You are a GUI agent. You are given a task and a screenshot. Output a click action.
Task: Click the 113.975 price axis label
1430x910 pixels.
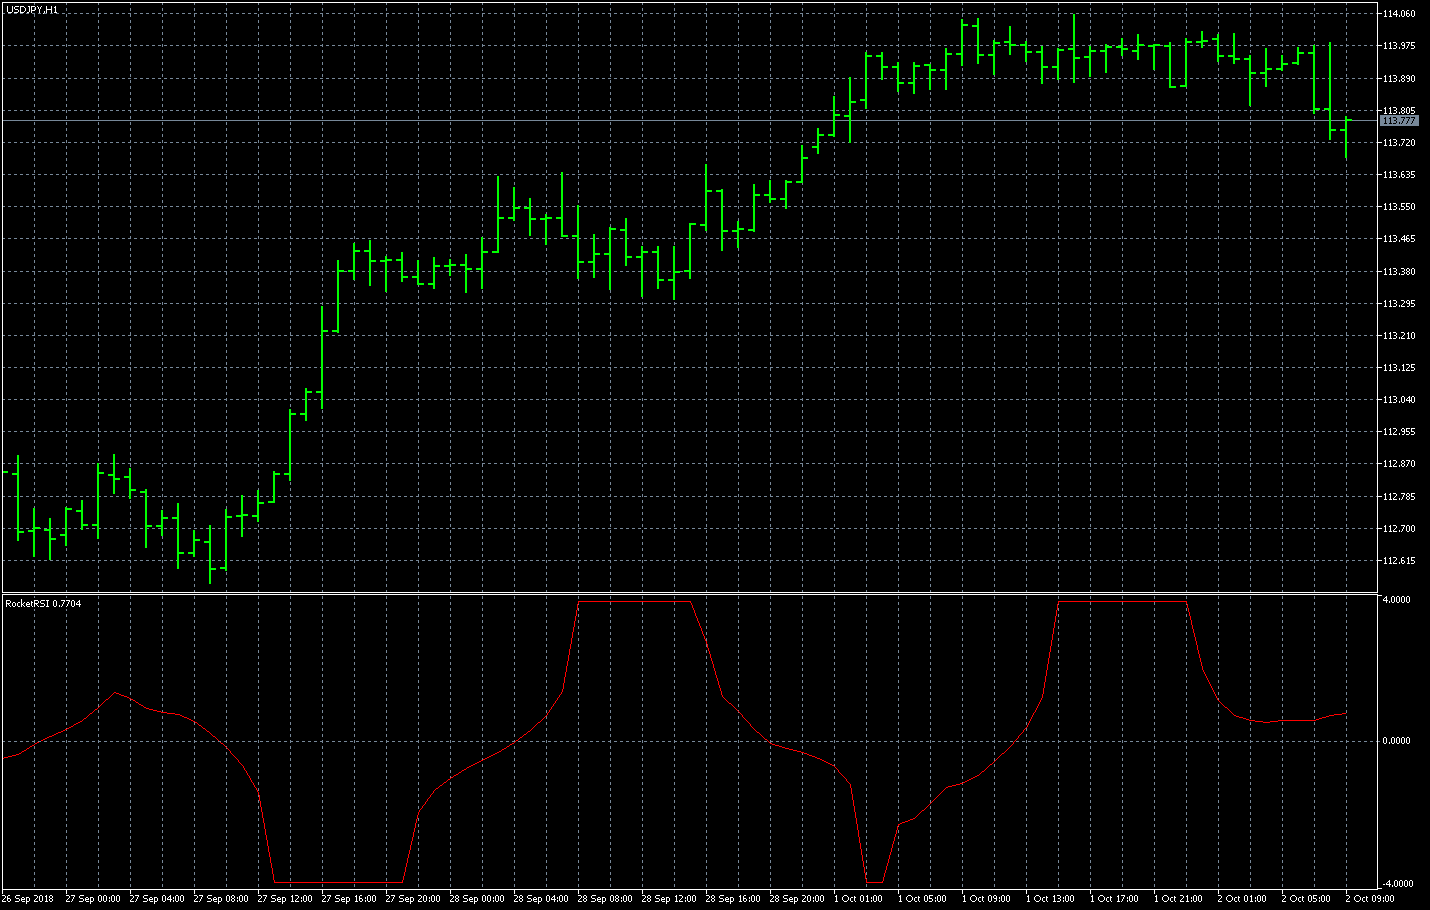click(x=1399, y=46)
